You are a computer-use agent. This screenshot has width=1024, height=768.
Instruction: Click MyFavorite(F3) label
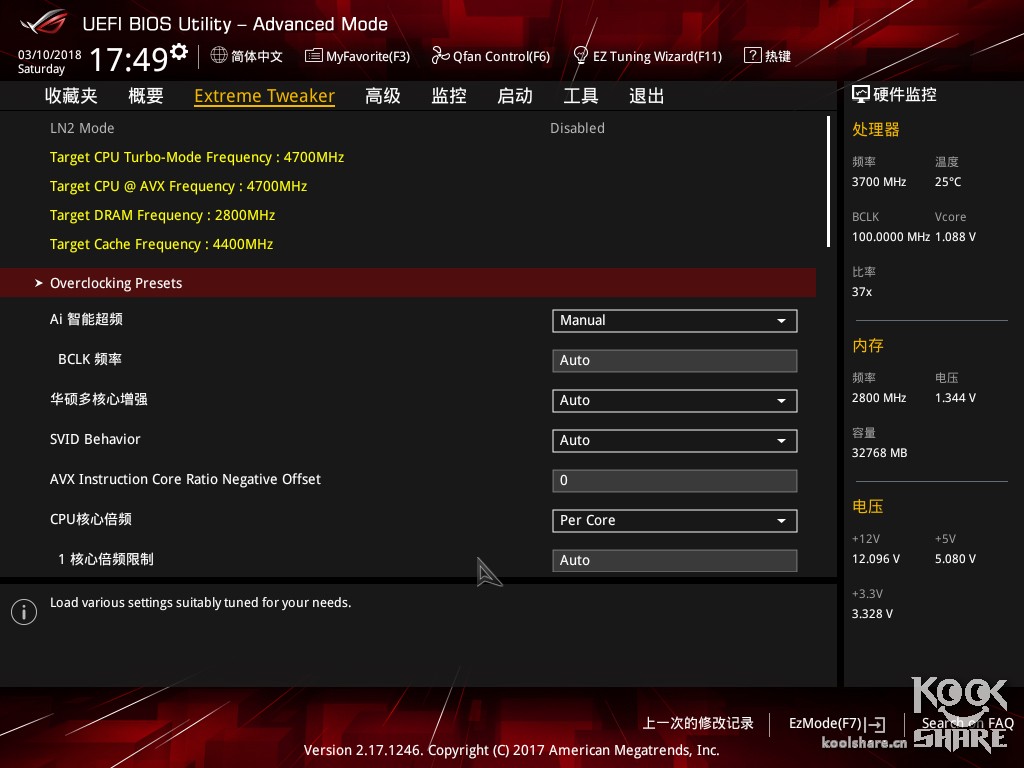click(x=368, y=56)
